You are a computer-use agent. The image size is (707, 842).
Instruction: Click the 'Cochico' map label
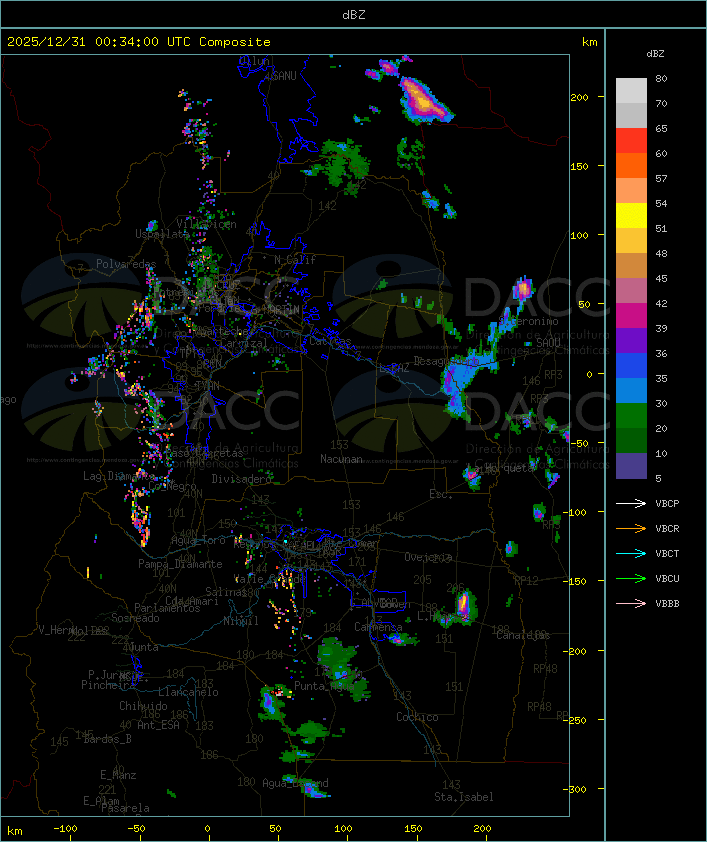pyautogui.click(x=417, y=717)
